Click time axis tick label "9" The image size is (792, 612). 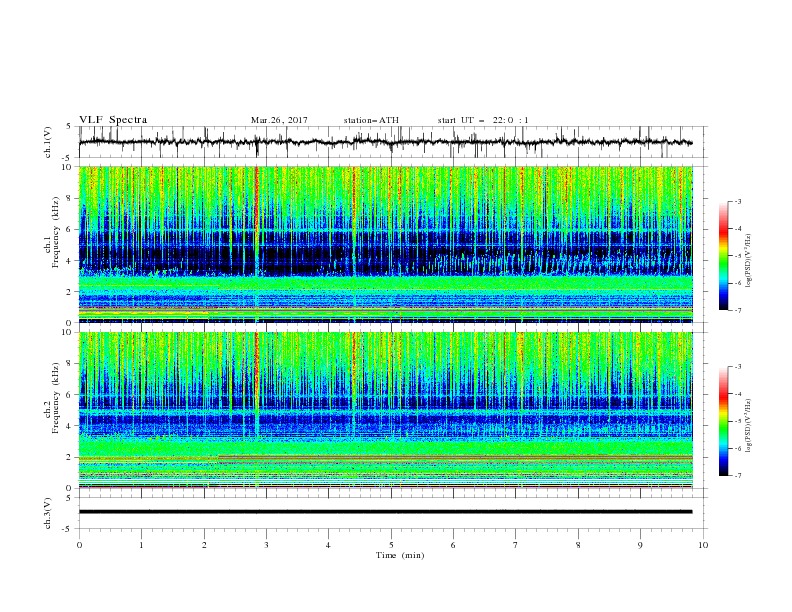pyautogui.click(x=640, y=545)
